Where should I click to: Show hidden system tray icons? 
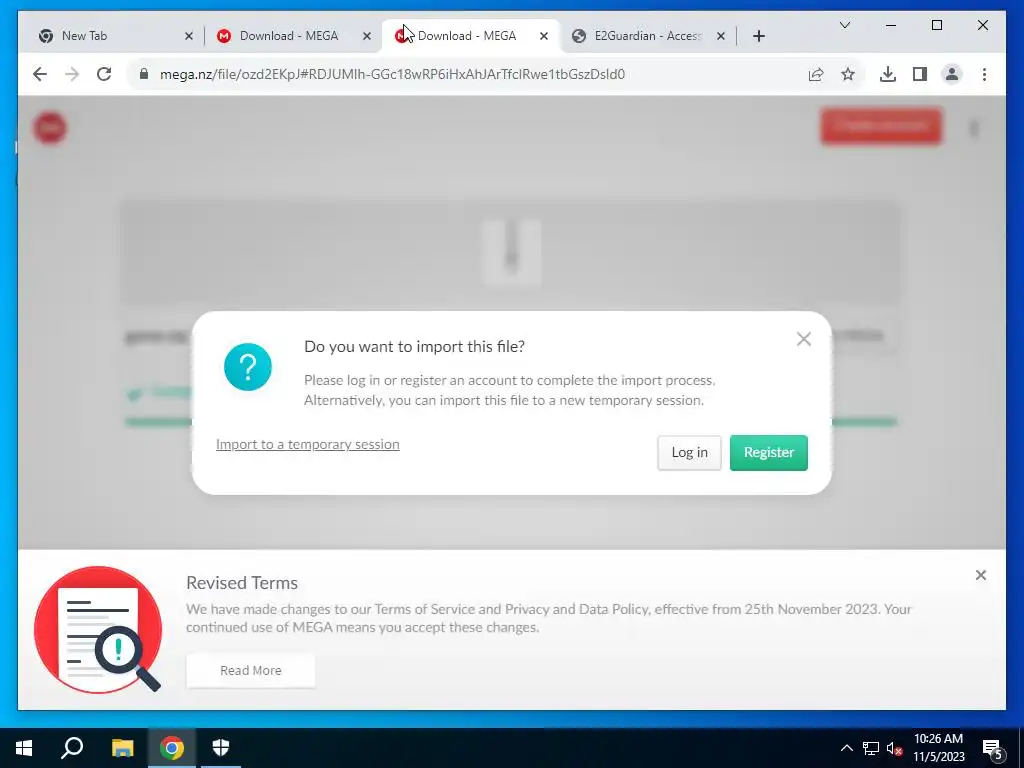pyautogui.click(x=846, y=748)
